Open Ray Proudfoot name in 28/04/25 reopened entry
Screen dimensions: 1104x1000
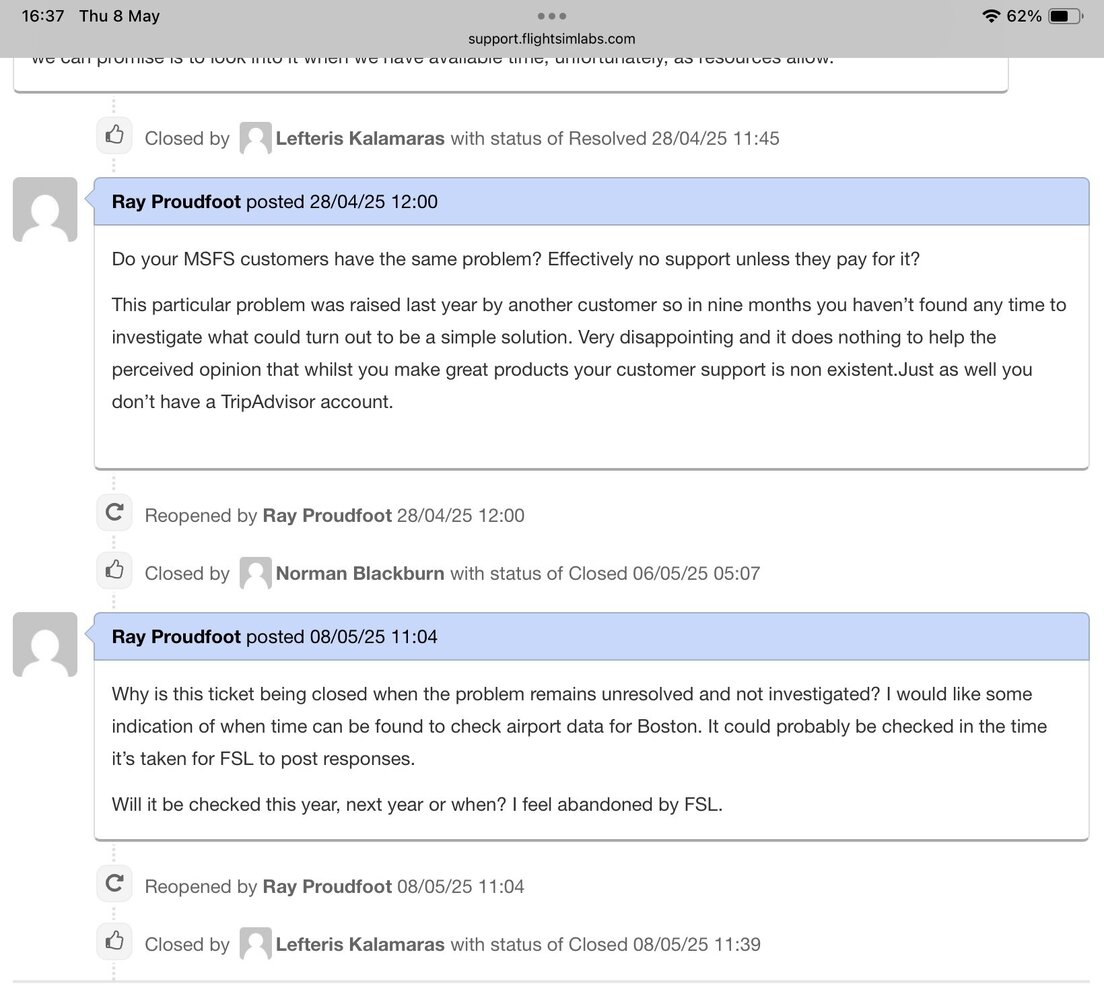327,516
